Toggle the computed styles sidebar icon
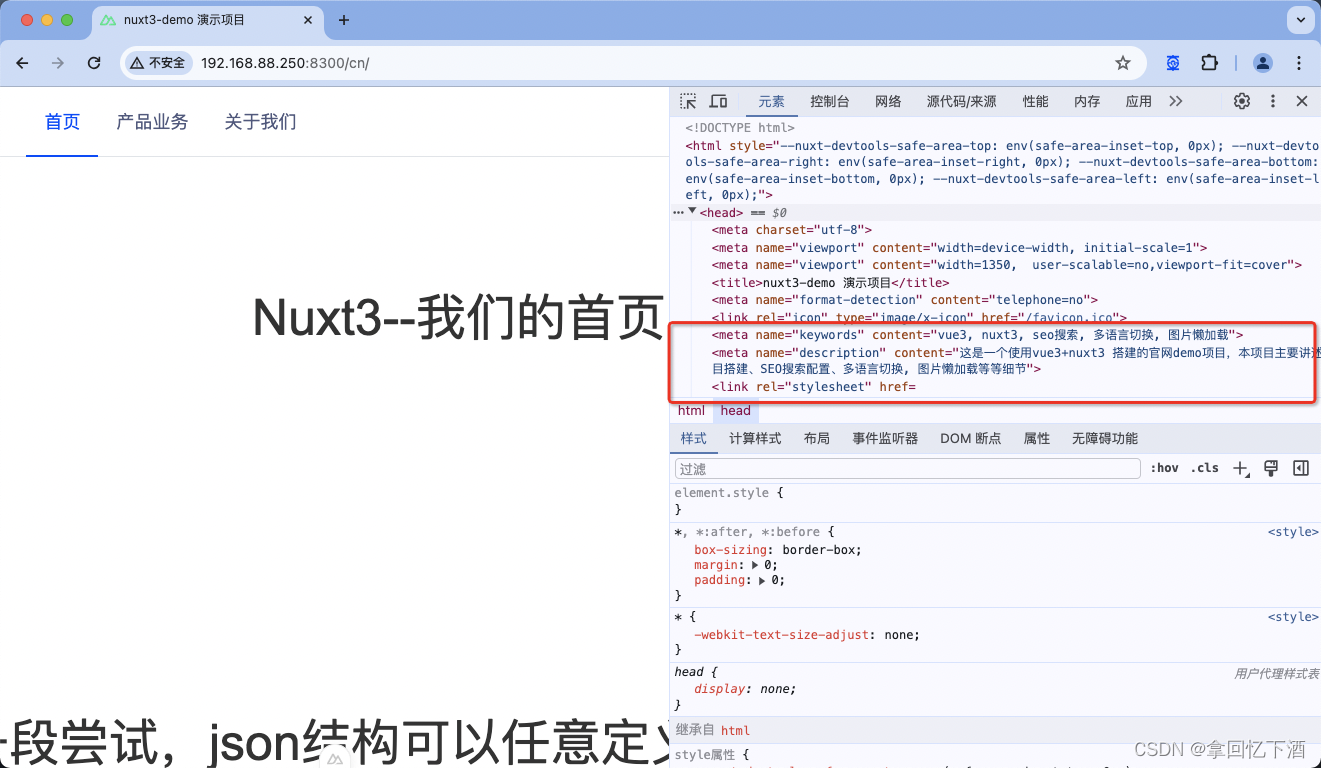1321x768 pixels. click(x=1301, y=468)
